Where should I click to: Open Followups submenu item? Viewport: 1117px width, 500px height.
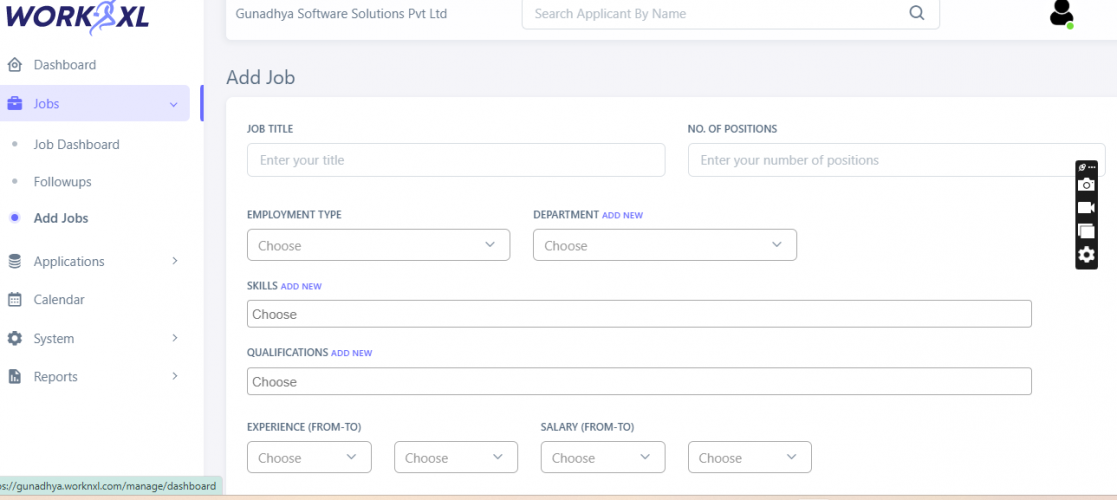[62, 182]
